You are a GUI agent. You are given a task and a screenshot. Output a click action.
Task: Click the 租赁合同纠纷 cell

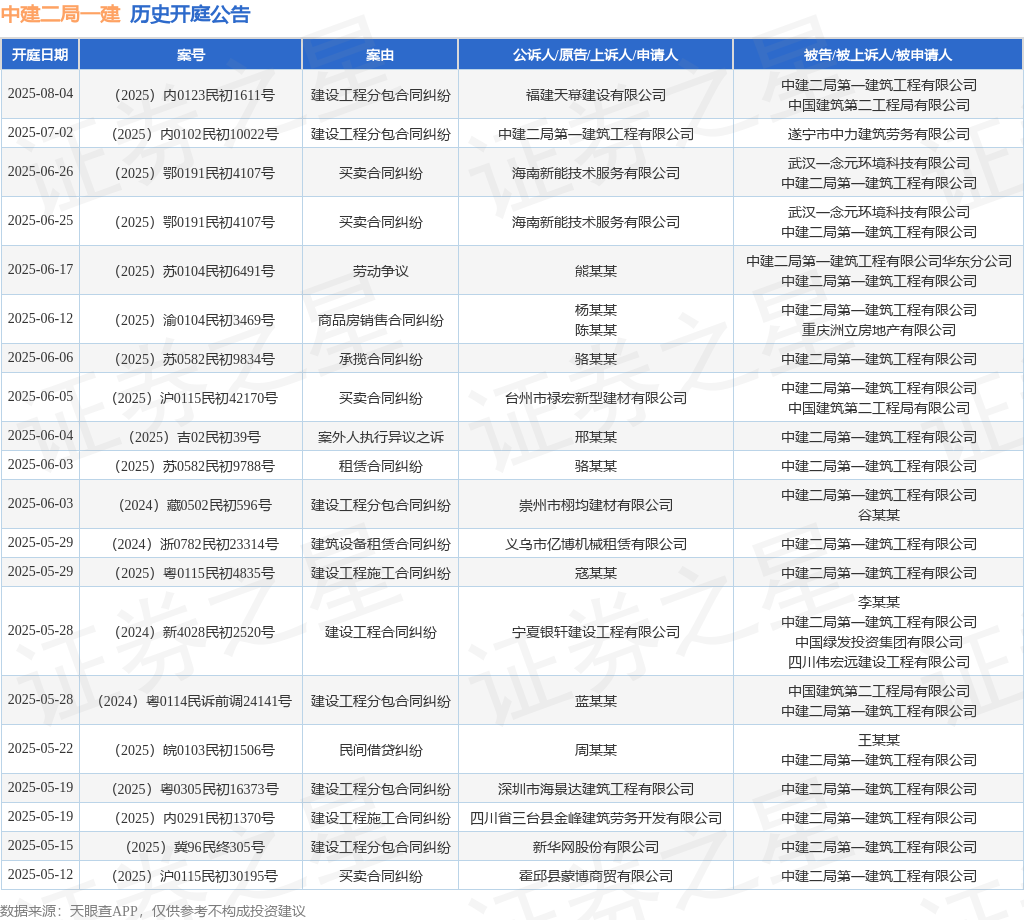(x=380, y=466)
